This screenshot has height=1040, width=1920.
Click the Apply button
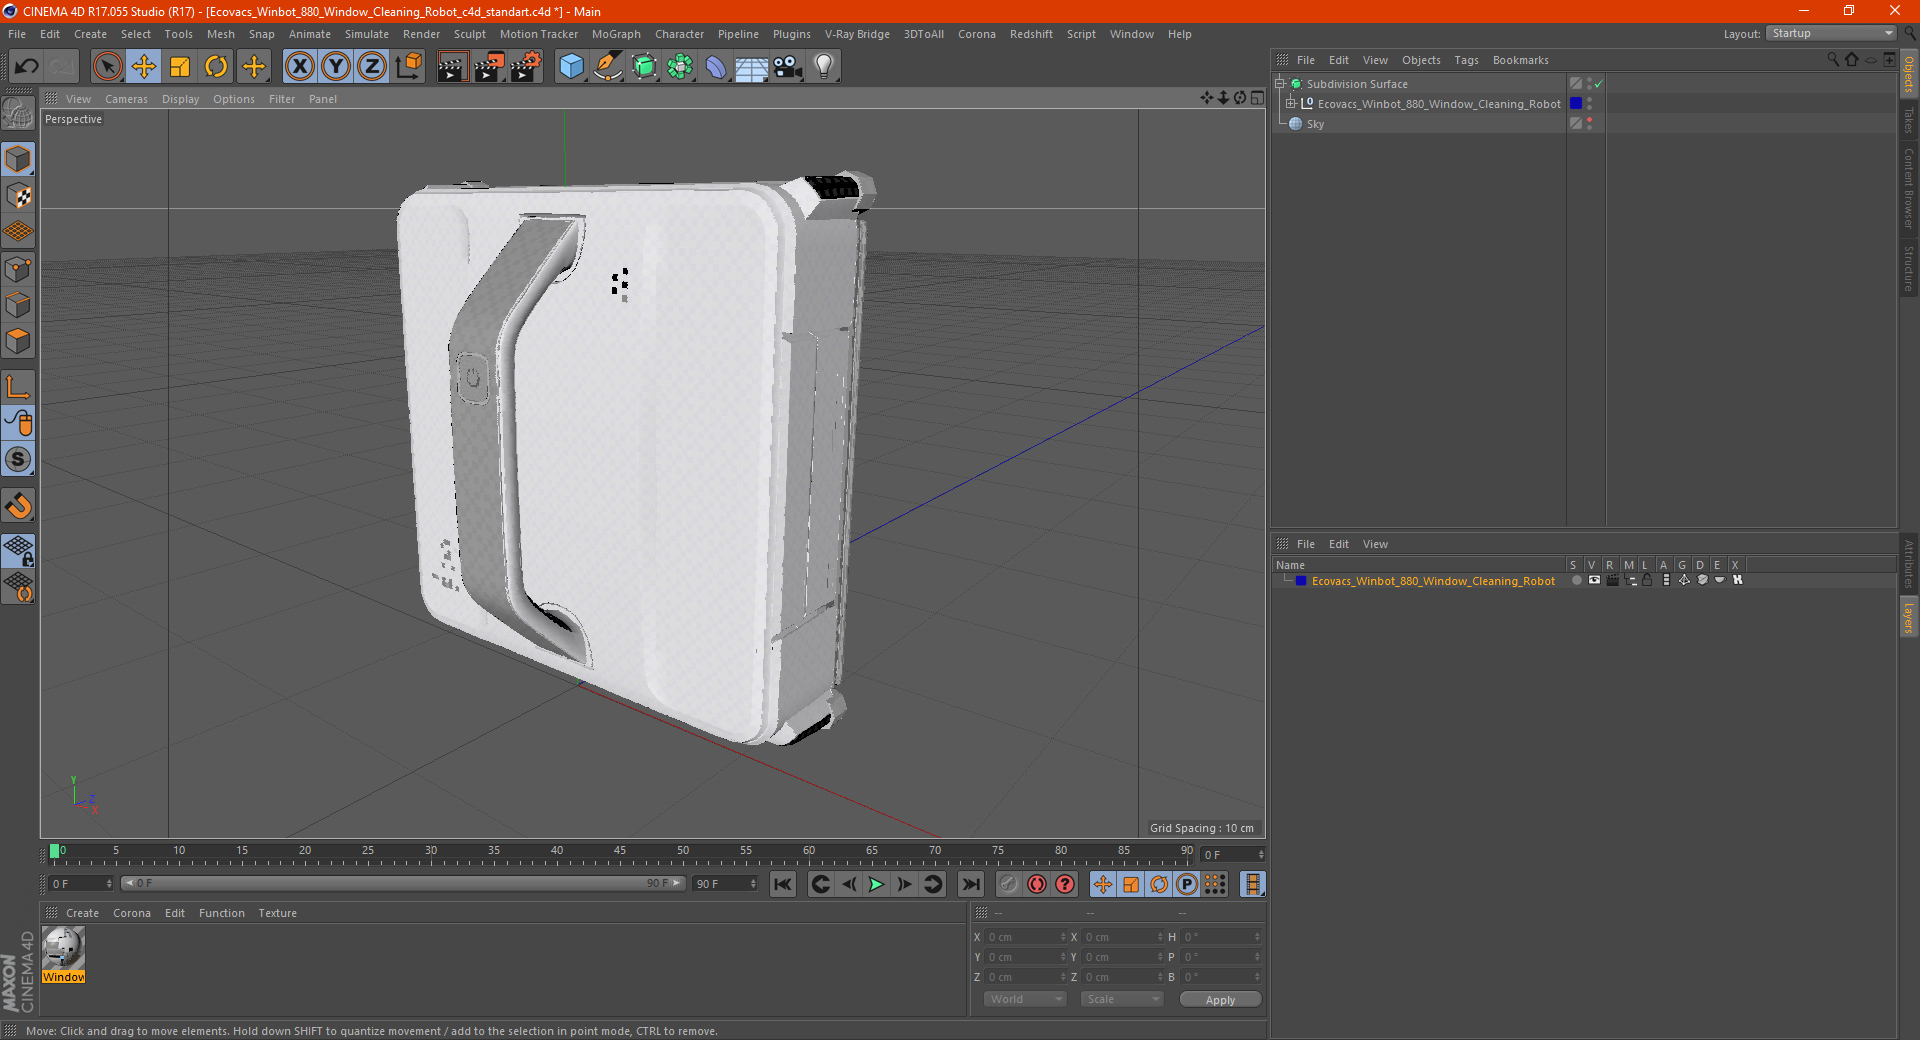[1220, 1000]
